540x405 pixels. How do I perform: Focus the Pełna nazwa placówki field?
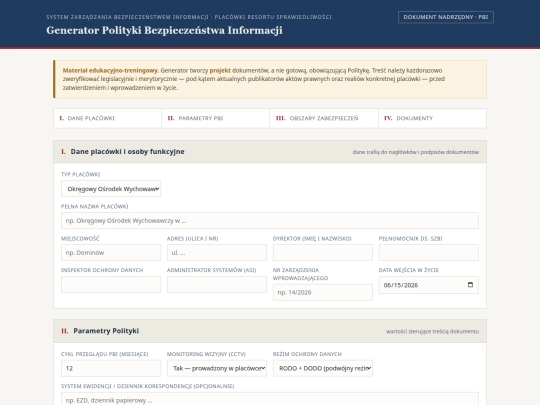click(x=270, y=220)
